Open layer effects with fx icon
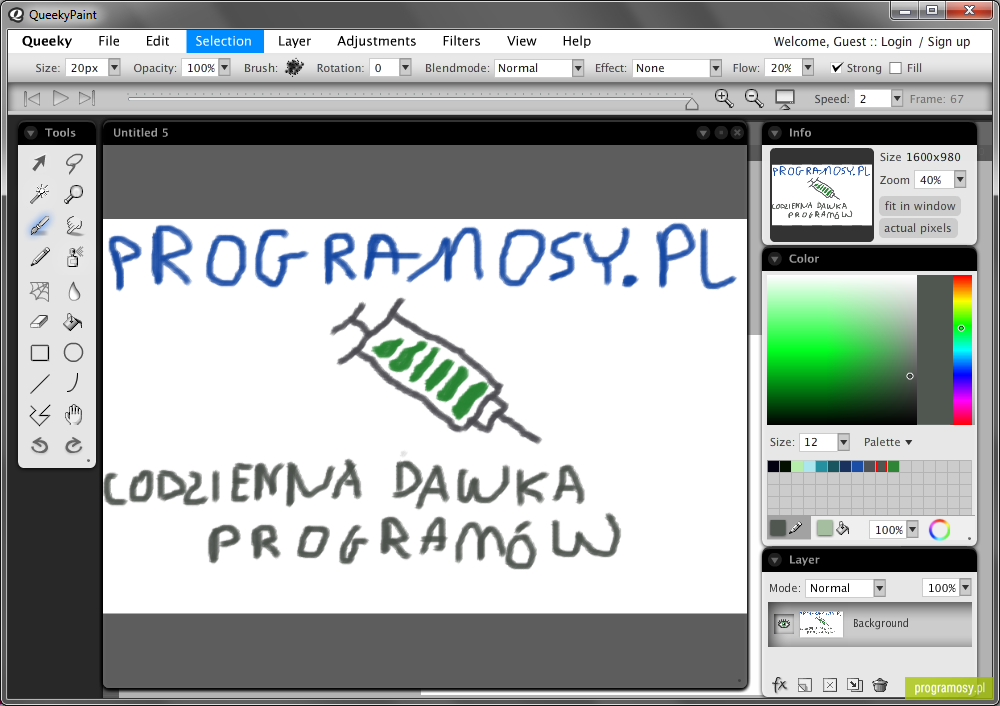The height and width of the screenshot is (706, 1000). tap(779, 685)
